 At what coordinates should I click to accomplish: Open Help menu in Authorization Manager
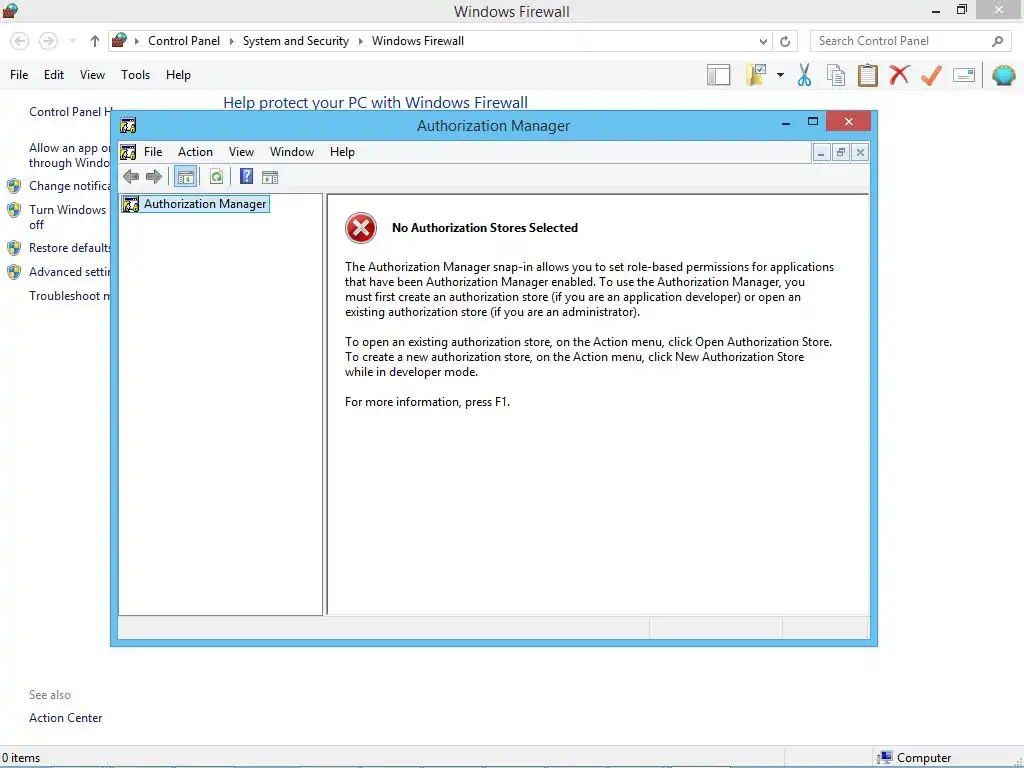click(342, 152)
